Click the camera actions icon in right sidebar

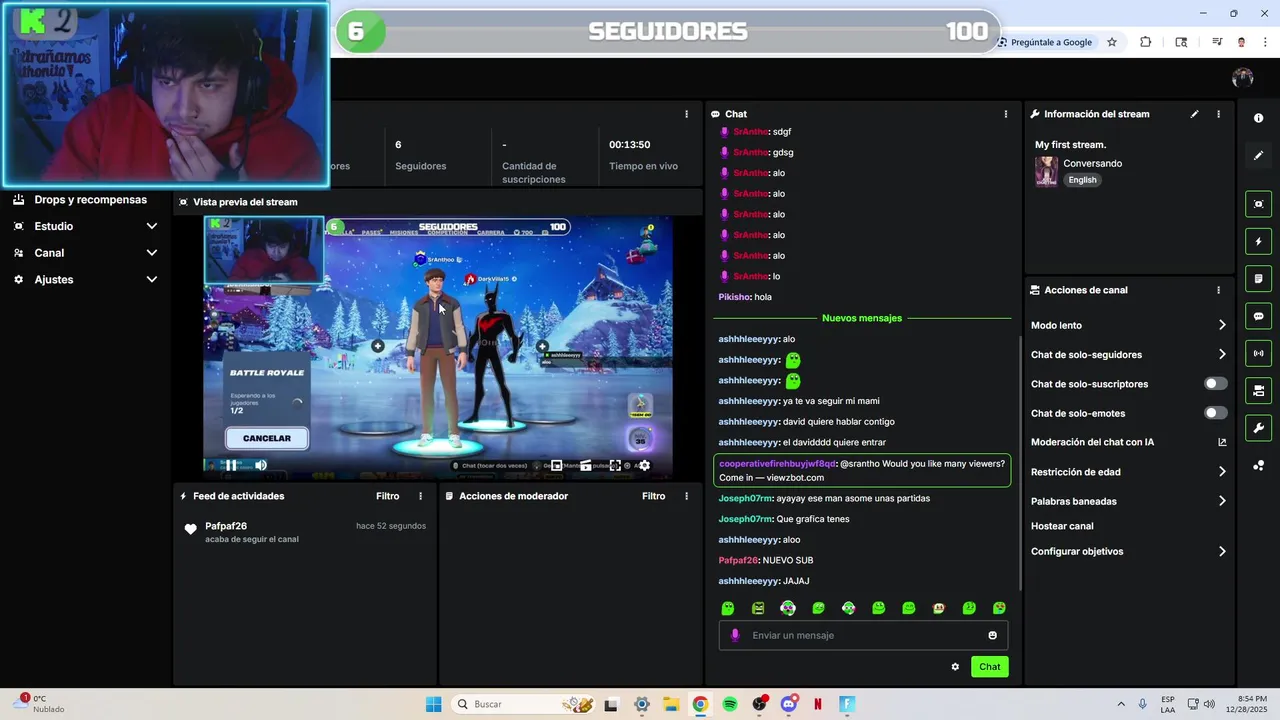pos(1258,390)
